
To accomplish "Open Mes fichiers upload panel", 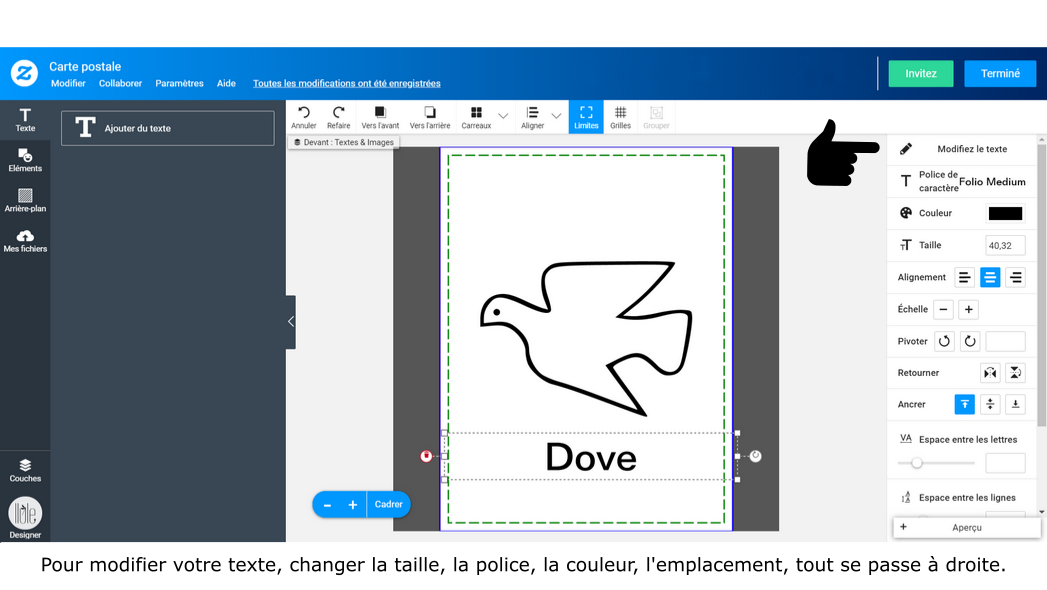I will (x=25, y=241).
